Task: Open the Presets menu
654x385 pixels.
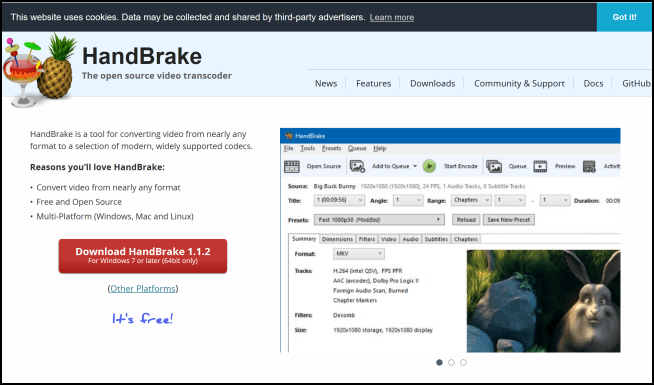Action: point(332,148)
